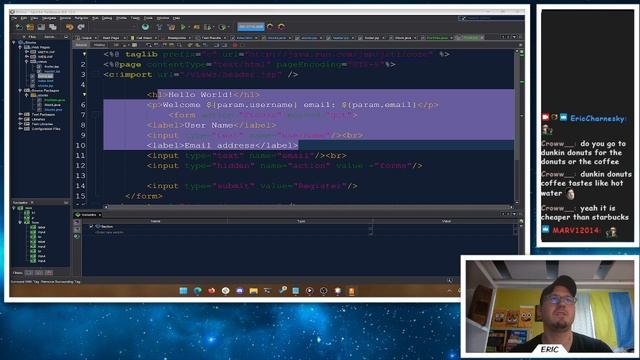The width and height of the screenshot is (640, 360).
Task: Collapse the form node in Navigator
Action: tap(20, 222)
